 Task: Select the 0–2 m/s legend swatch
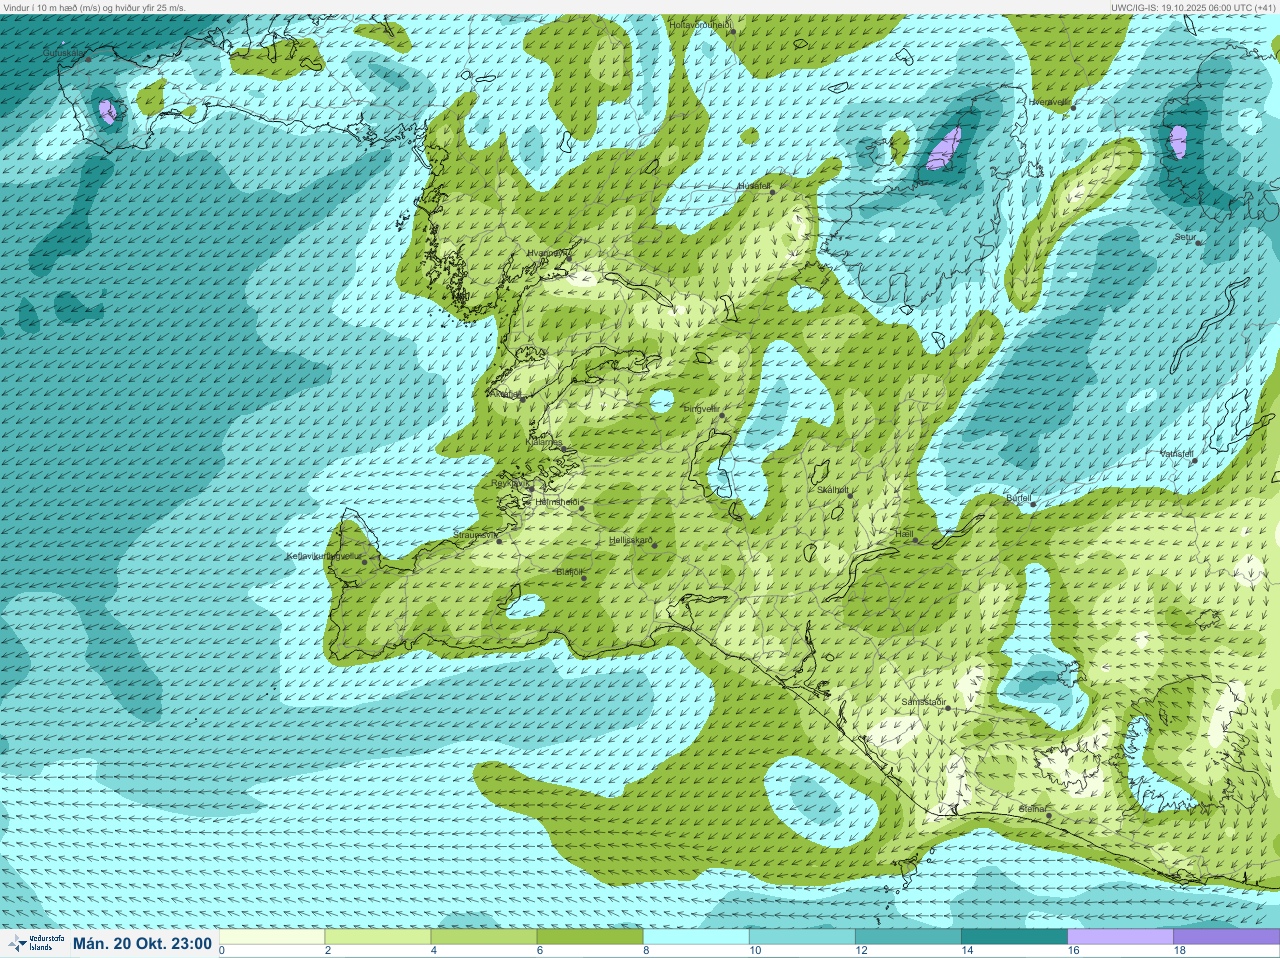point(272,937)
